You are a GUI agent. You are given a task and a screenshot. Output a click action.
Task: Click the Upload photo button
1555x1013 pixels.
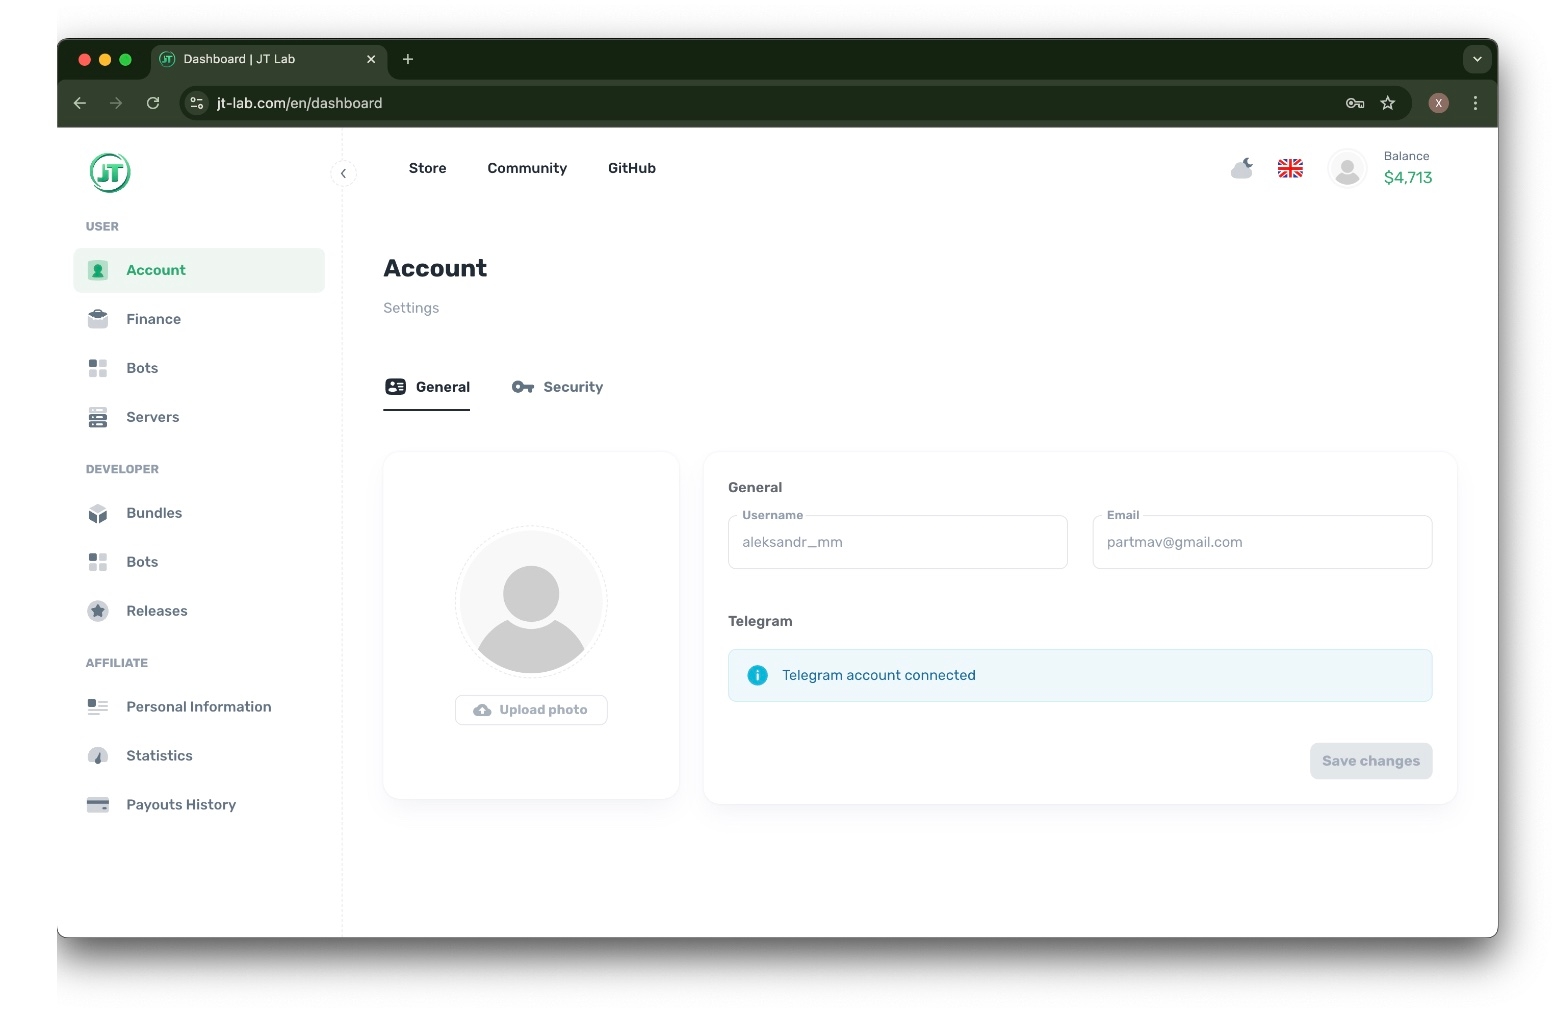click(531, 710)
